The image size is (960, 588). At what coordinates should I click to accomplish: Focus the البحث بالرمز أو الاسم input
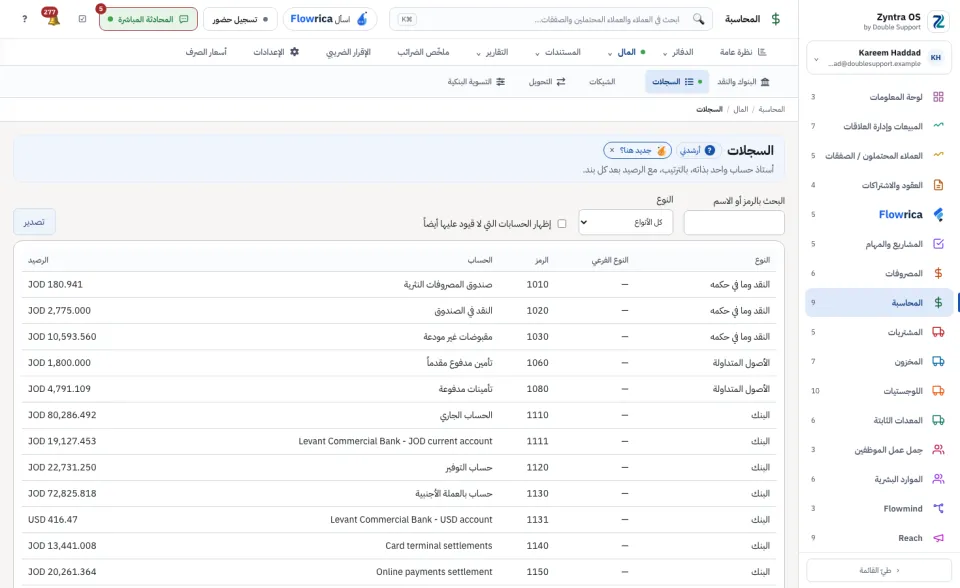point(734,222)
